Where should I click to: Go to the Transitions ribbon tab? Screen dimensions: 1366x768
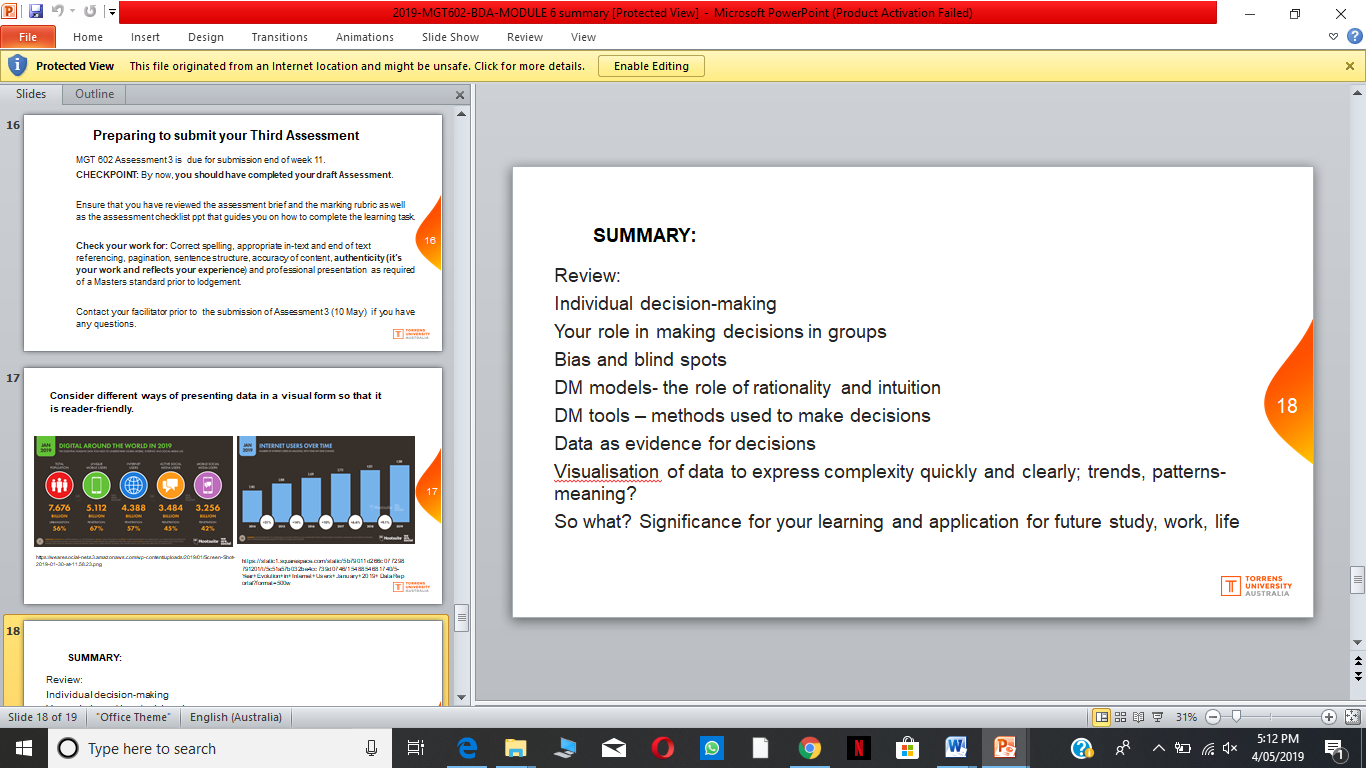280,37
